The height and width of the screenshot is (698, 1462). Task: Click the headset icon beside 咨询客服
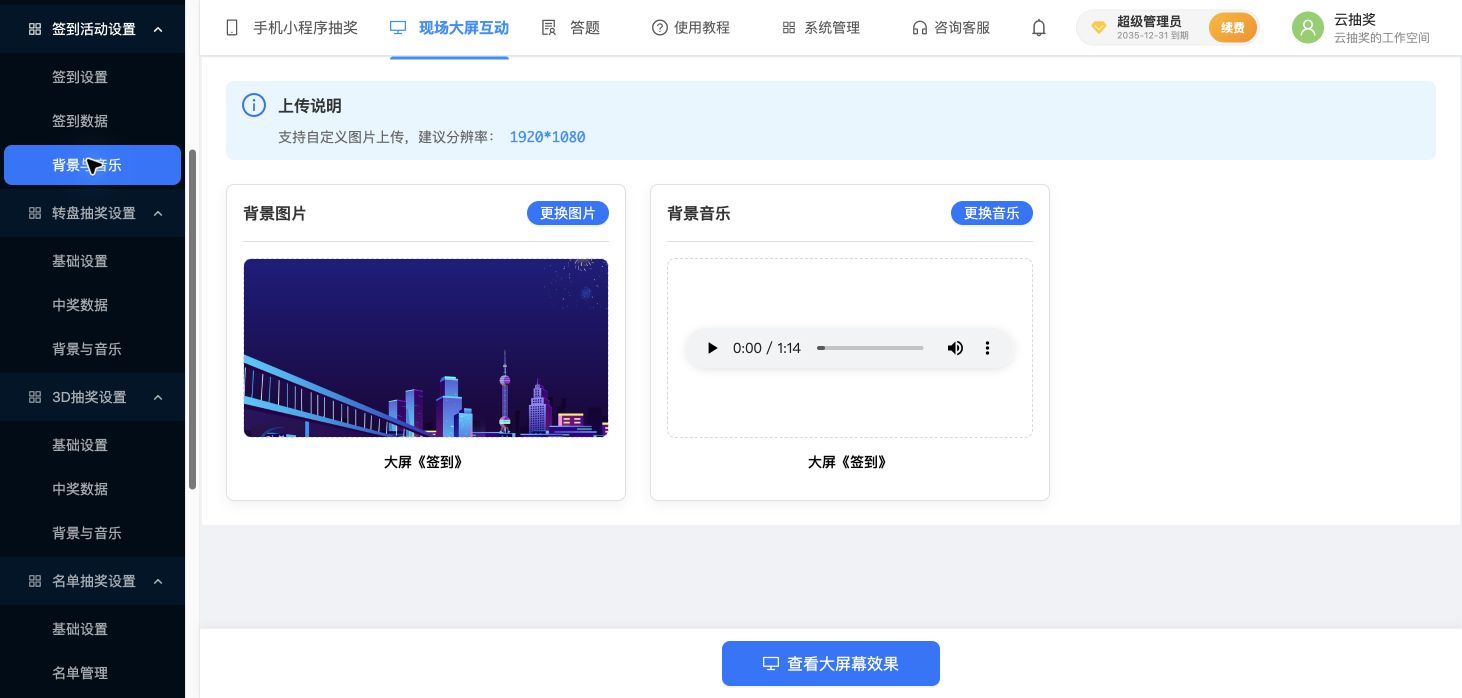pyautogui.click(x=919, y=28)
